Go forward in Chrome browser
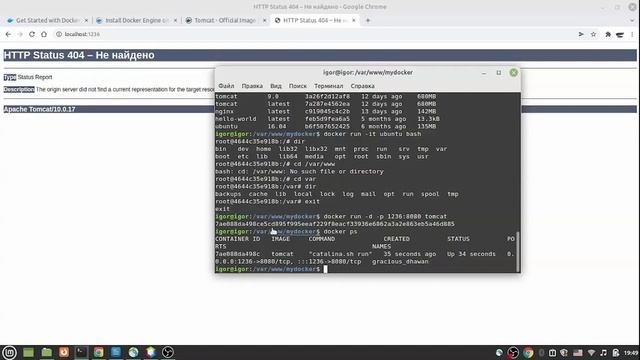 tap(20, 34)
